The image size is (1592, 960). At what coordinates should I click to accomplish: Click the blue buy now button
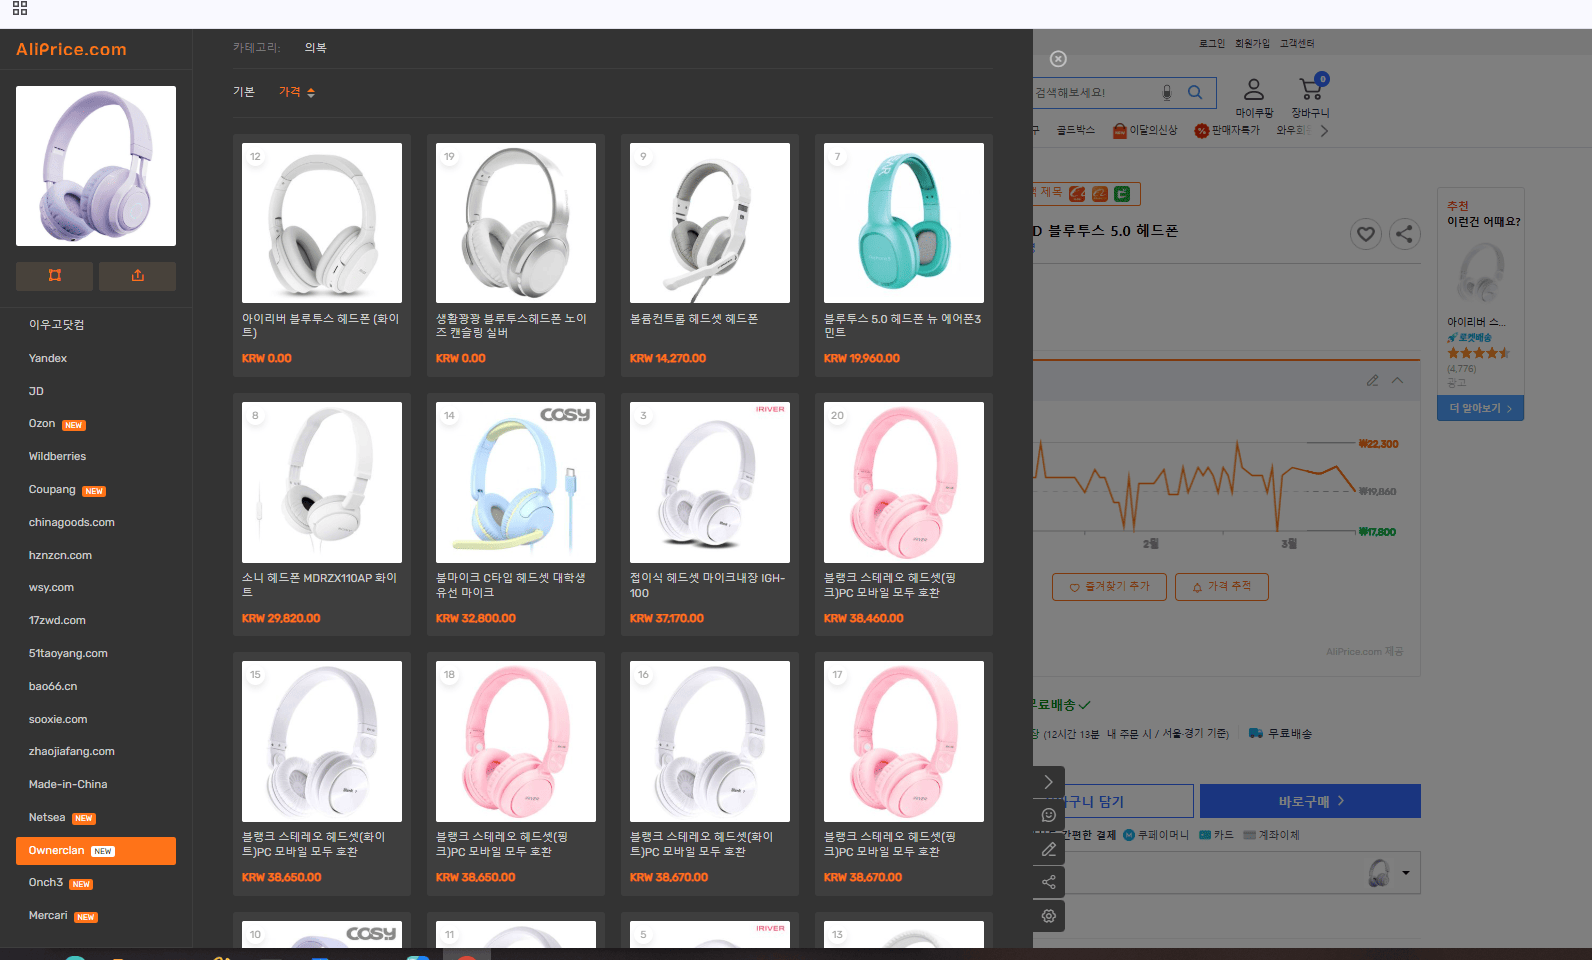coord(1310,801)
